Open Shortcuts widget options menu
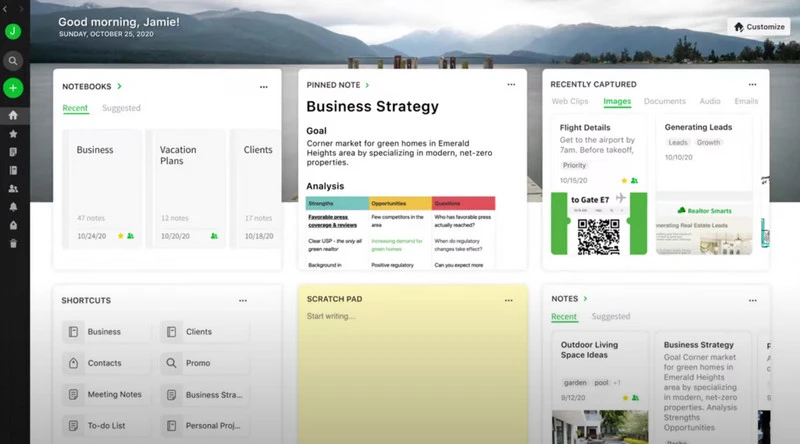 click(242, 301)
